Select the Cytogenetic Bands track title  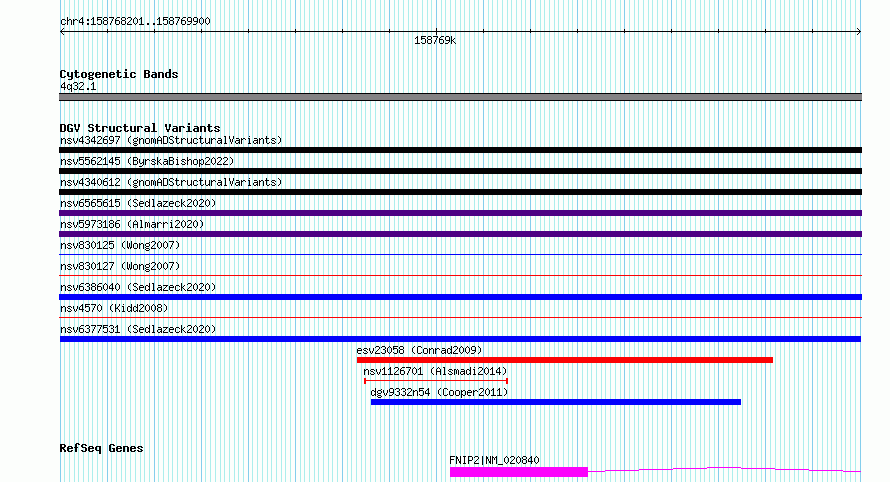pos(119,74)
